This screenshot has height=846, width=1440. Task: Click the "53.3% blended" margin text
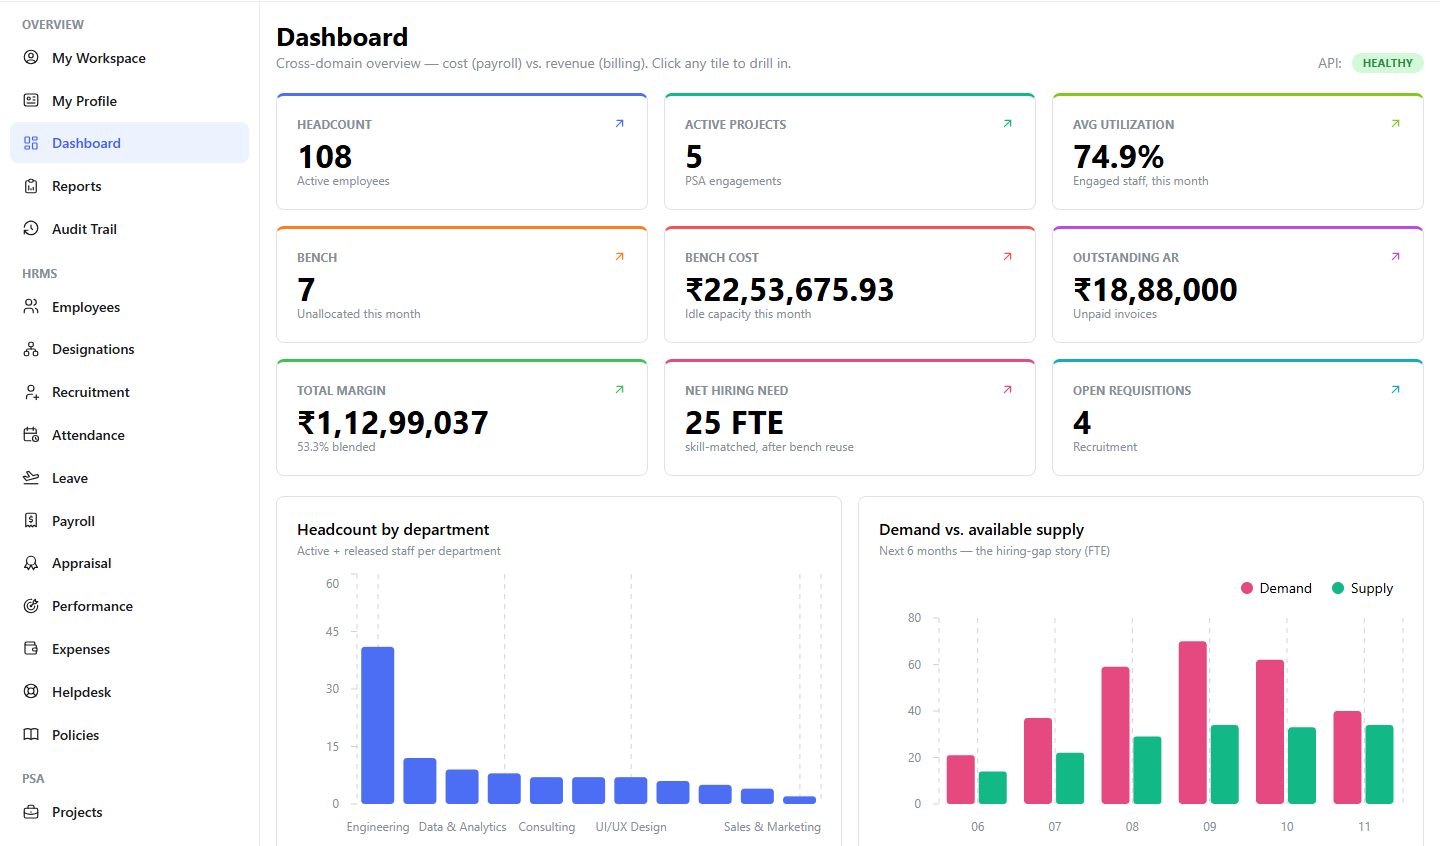click(x=336, y=447)
